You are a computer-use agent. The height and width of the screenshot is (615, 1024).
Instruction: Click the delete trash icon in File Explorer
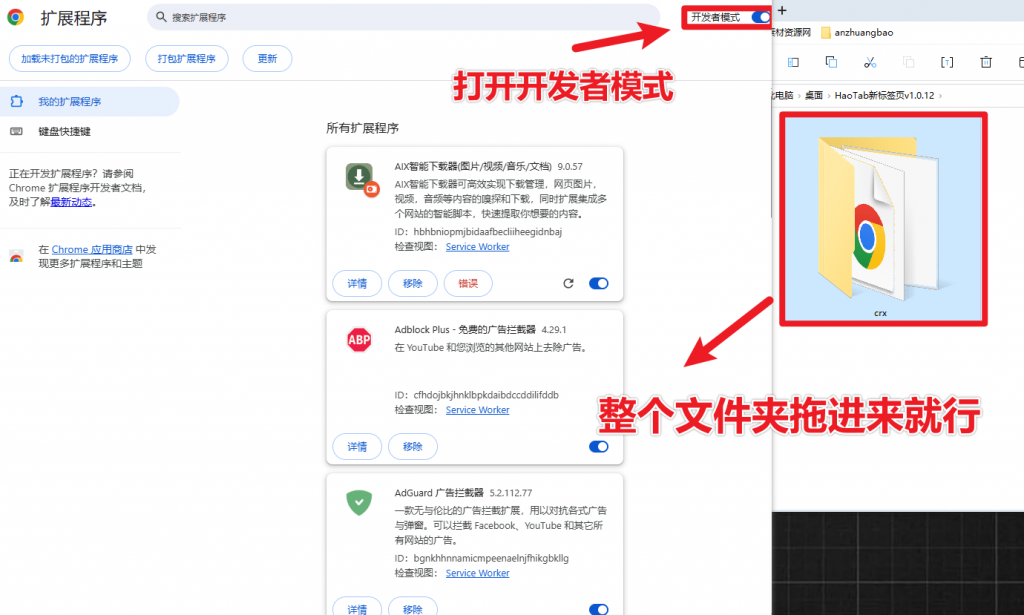tap(986, 62)
